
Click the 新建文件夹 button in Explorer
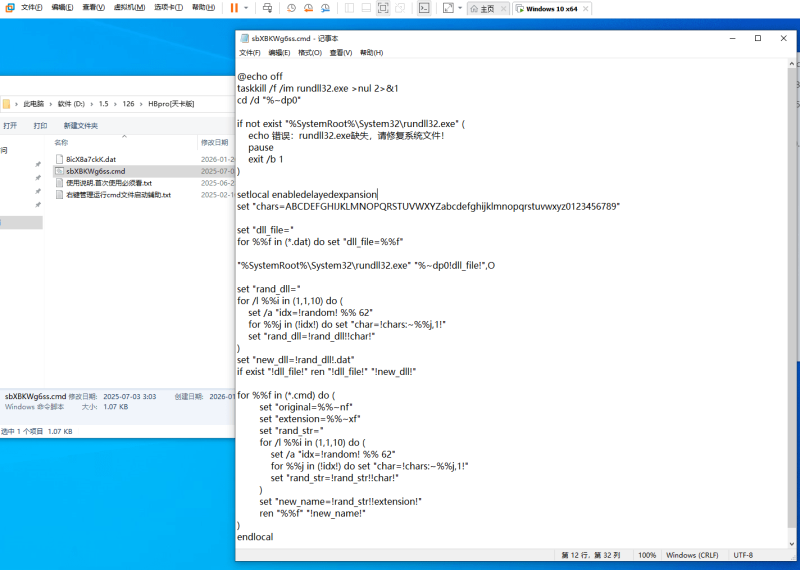[81, 126]
